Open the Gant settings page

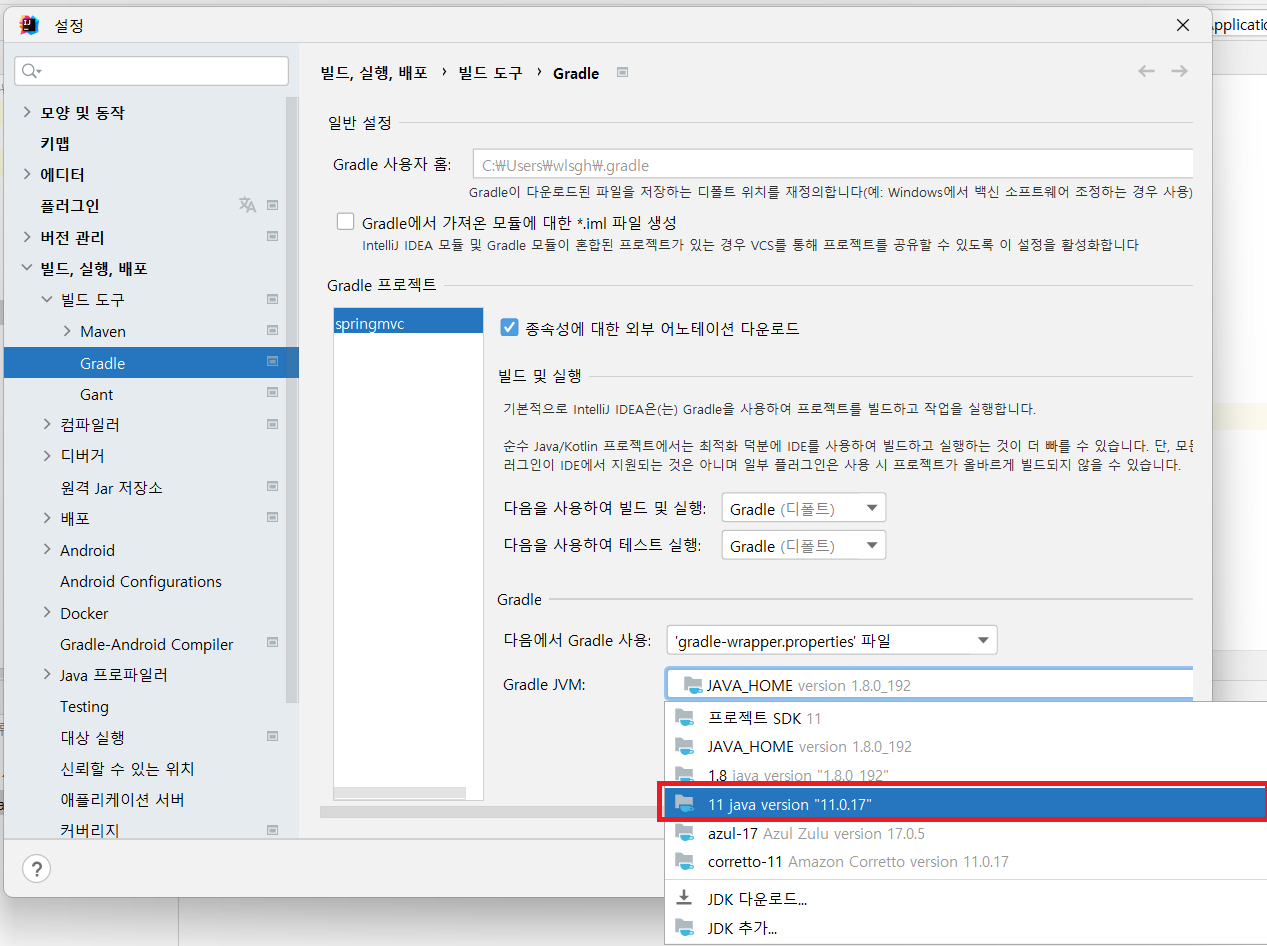97,394
